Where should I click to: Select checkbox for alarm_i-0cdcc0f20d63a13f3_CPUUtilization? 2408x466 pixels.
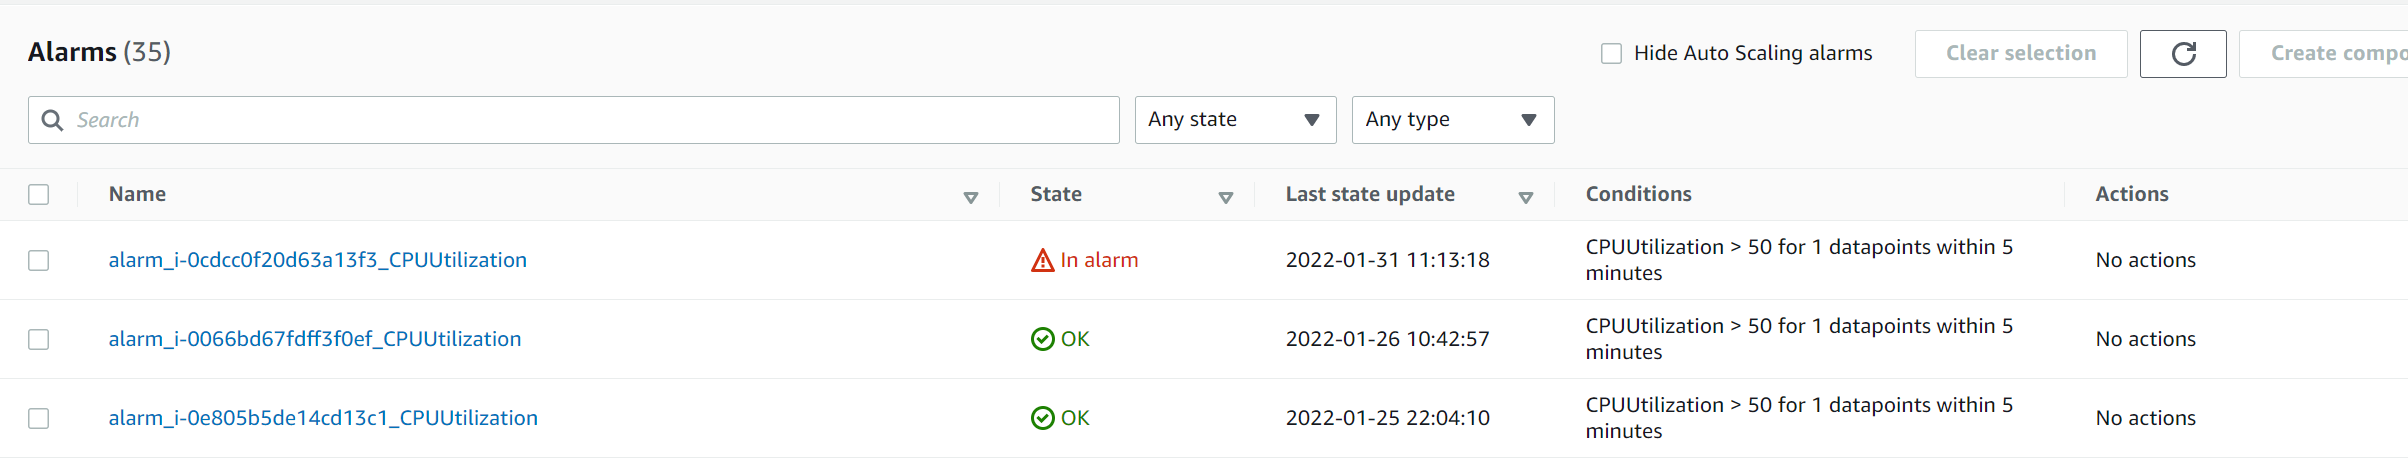[39, 260]
